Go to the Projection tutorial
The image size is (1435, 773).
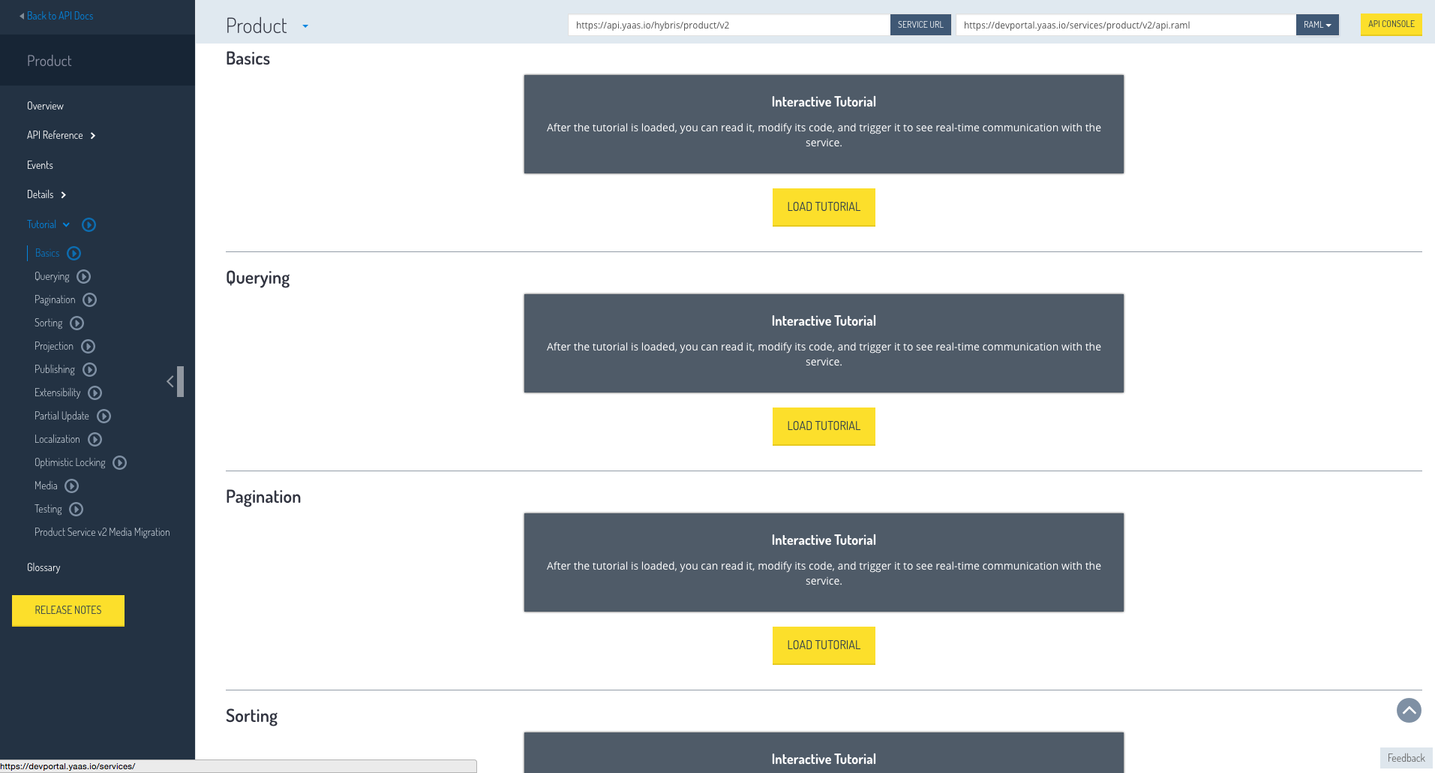[x=54, y=346]
